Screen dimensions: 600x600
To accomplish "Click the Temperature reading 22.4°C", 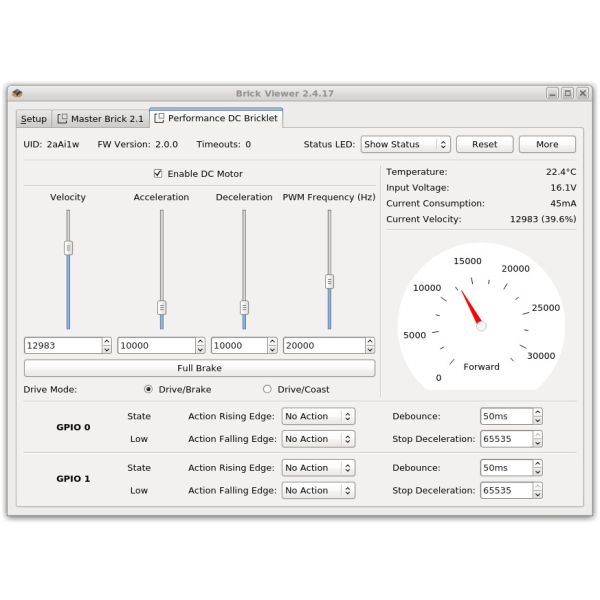I will click(561, 172).
